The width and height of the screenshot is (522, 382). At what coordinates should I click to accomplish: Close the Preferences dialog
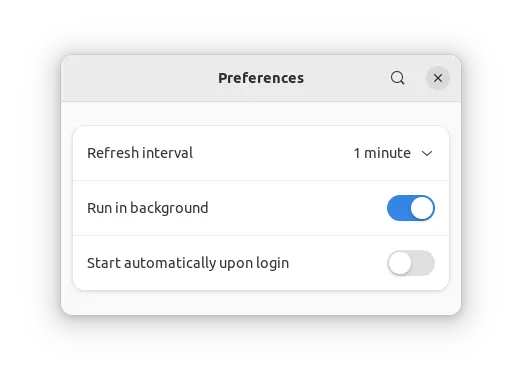point(438,78)
